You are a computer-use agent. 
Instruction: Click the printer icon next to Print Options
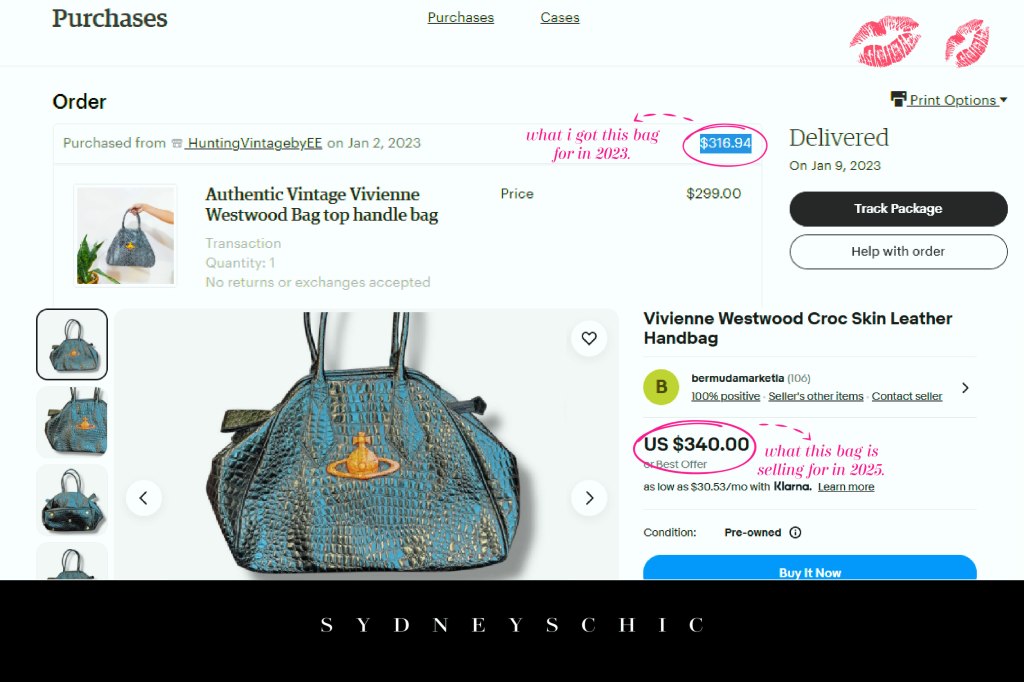[899, 99]
